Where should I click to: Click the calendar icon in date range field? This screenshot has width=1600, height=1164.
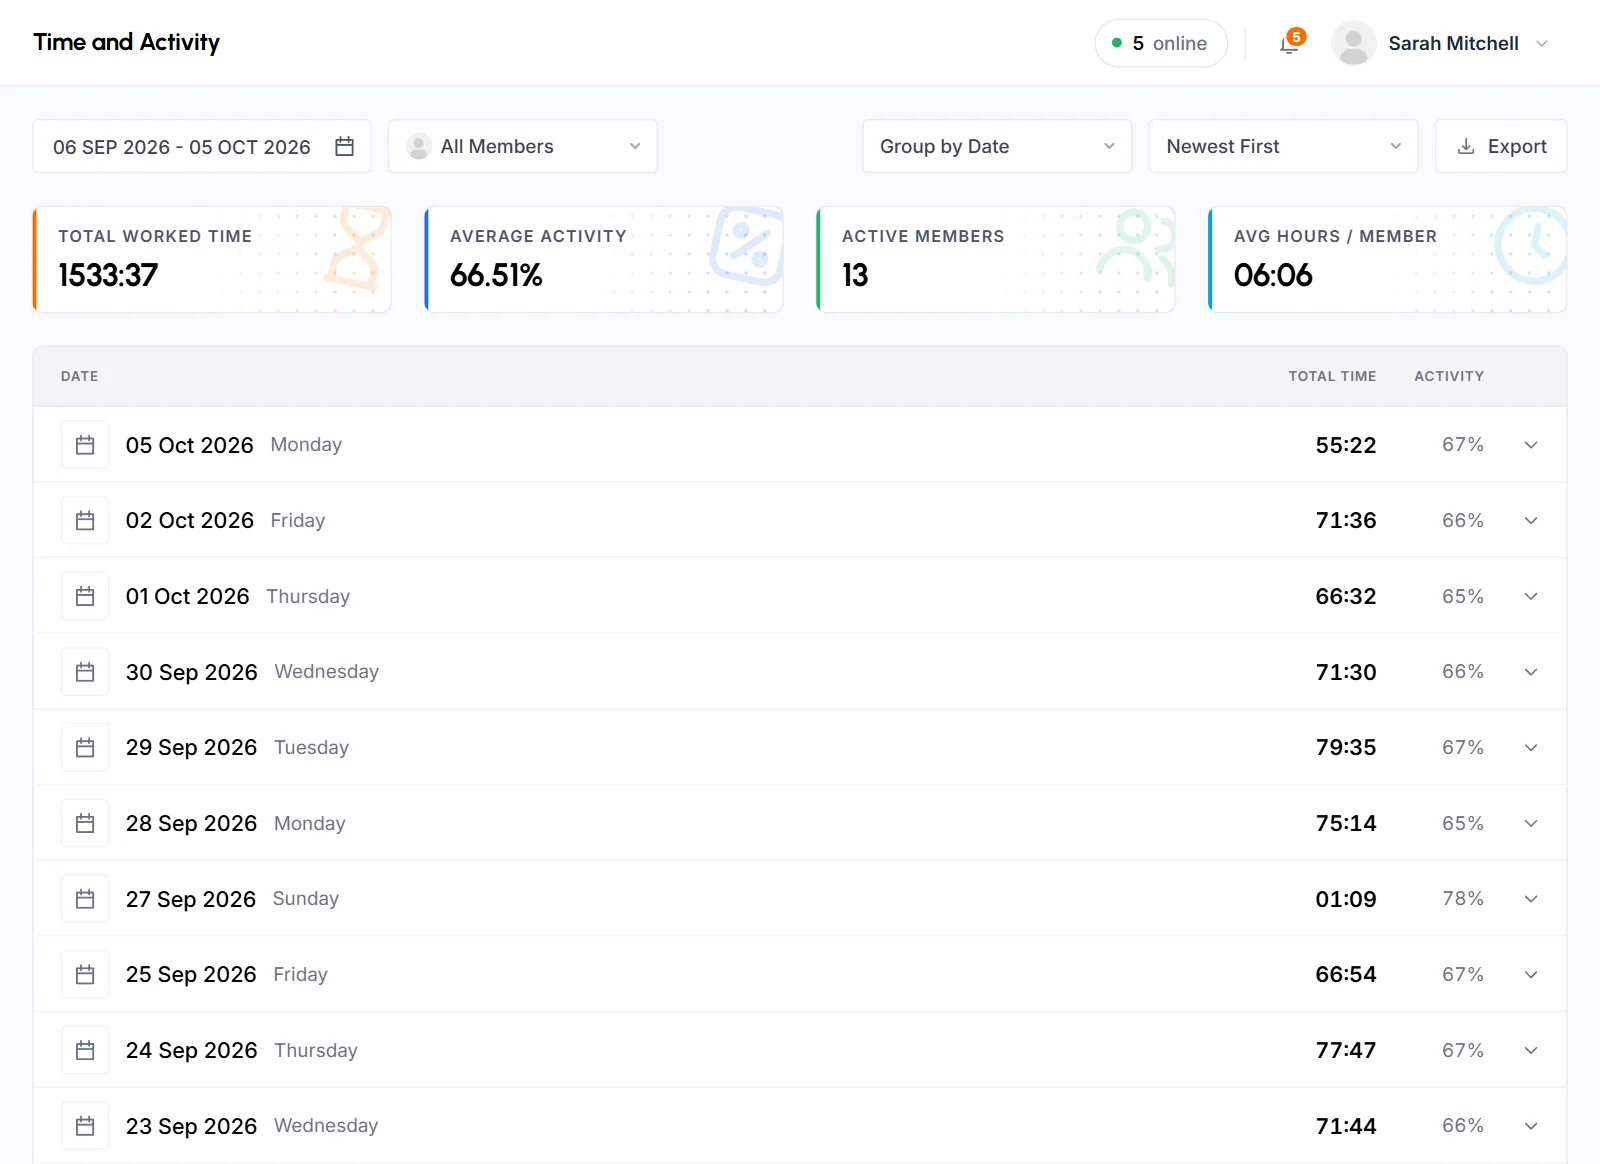[345, 146]
